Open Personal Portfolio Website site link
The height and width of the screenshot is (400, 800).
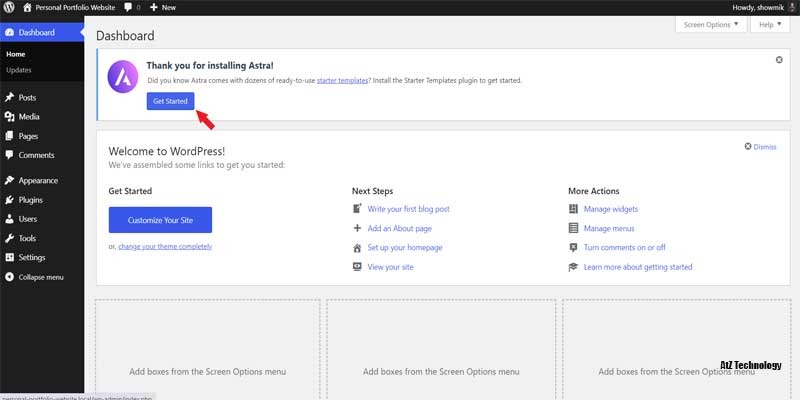coord(75,8)
